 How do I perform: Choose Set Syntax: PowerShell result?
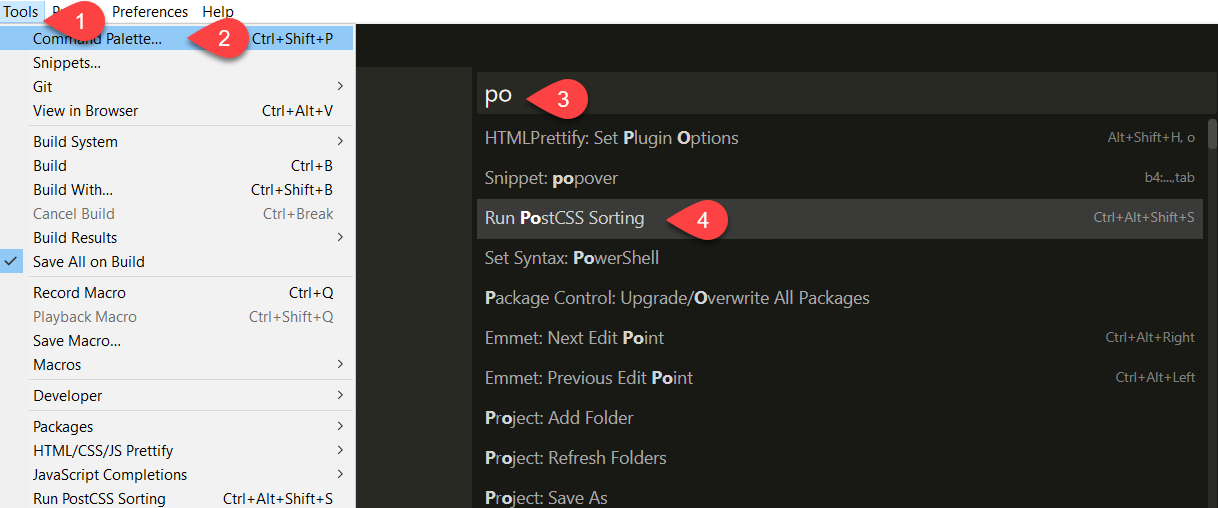coord(572,258)
